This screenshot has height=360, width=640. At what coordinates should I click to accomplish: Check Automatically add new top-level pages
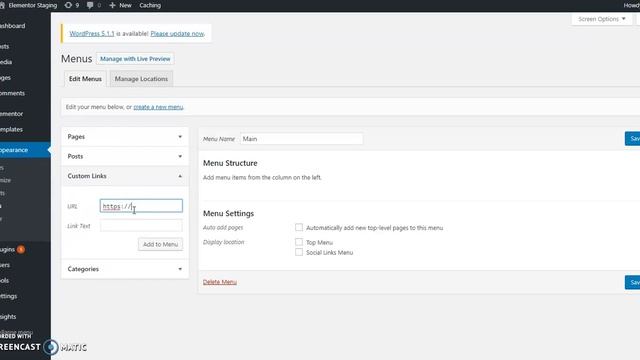tap(299, 227)
